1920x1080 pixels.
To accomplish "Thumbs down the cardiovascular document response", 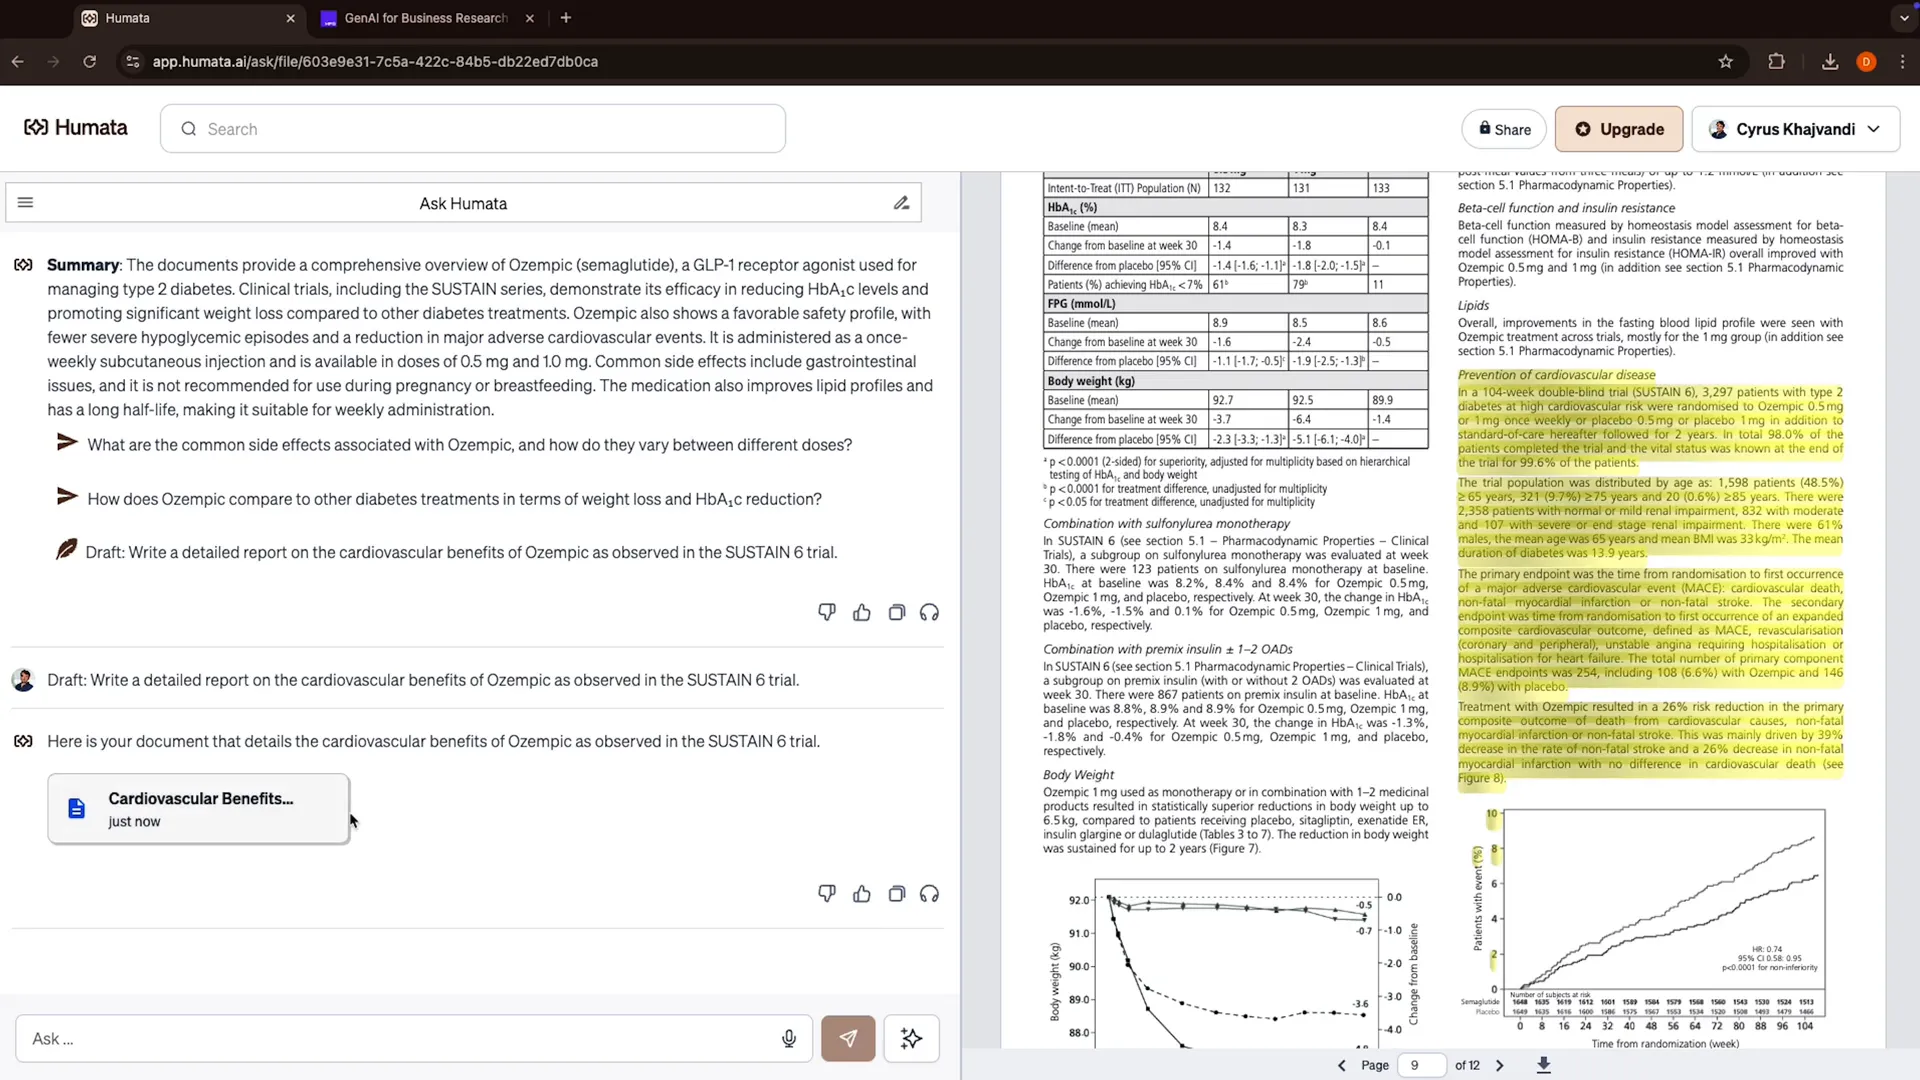I will 827,894.
